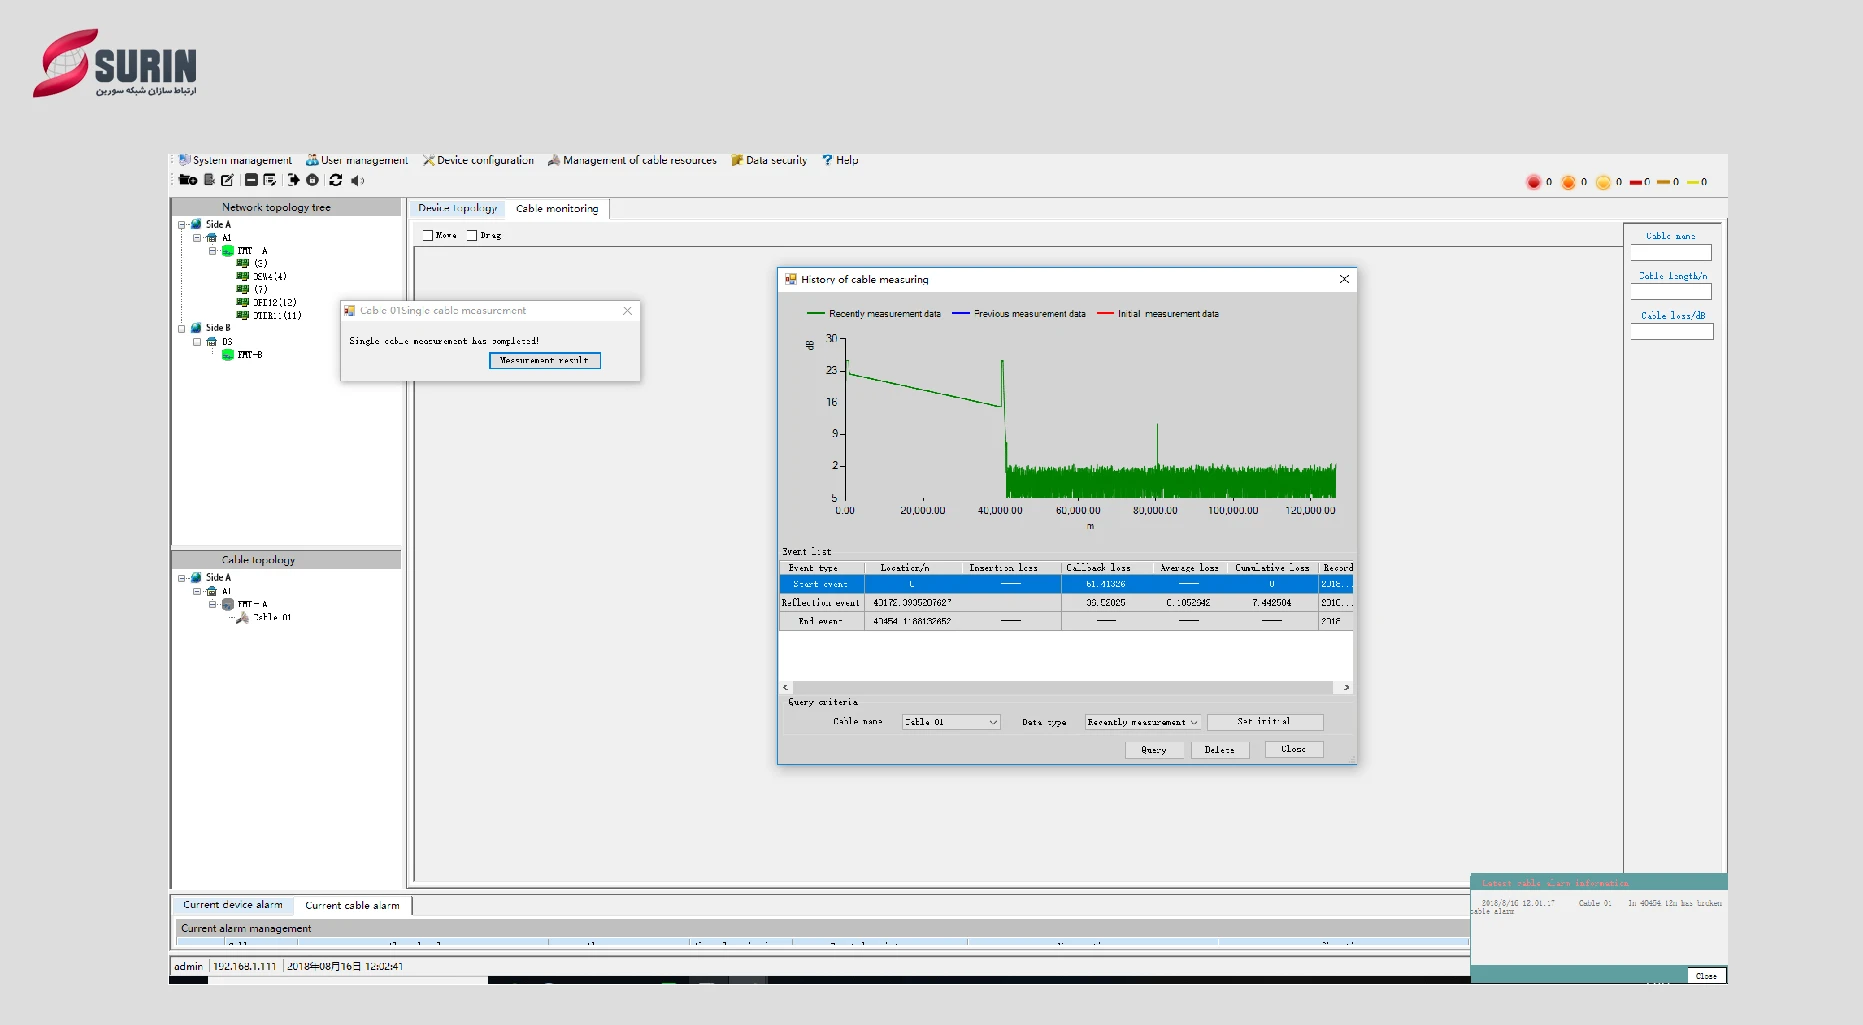Viewport: 1863px width, 1025px height.
Task: Switch to the Cable monitoring tab
Action: click(x=557, y=208)
